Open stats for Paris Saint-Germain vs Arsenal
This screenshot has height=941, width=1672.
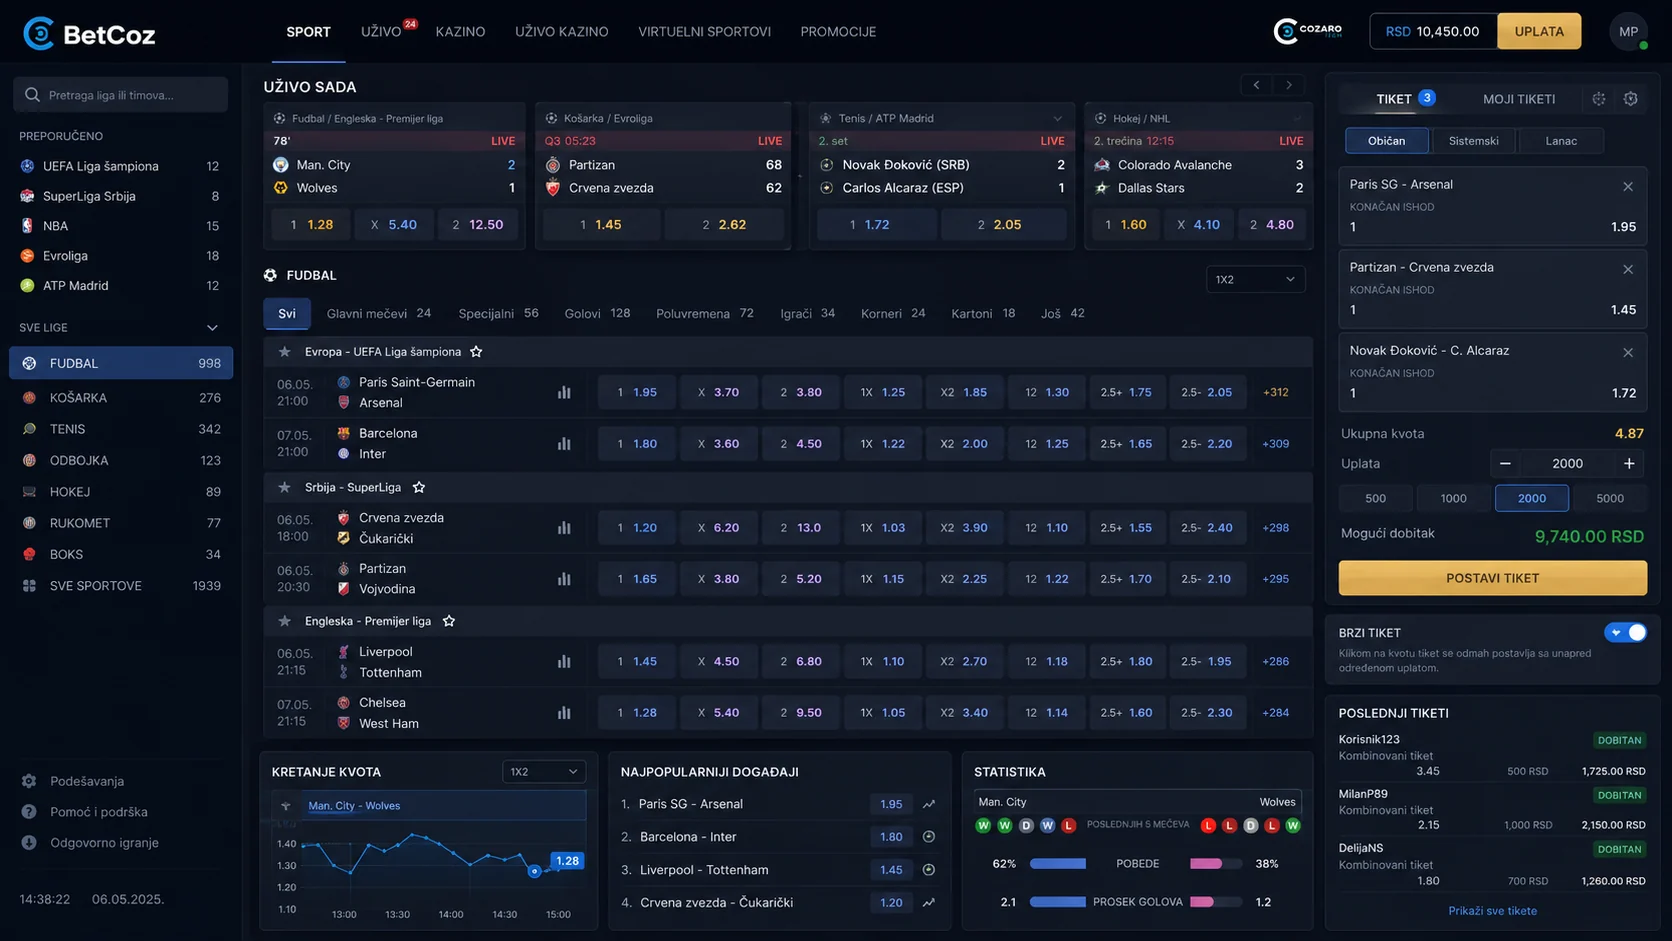[x=564, y=392]
